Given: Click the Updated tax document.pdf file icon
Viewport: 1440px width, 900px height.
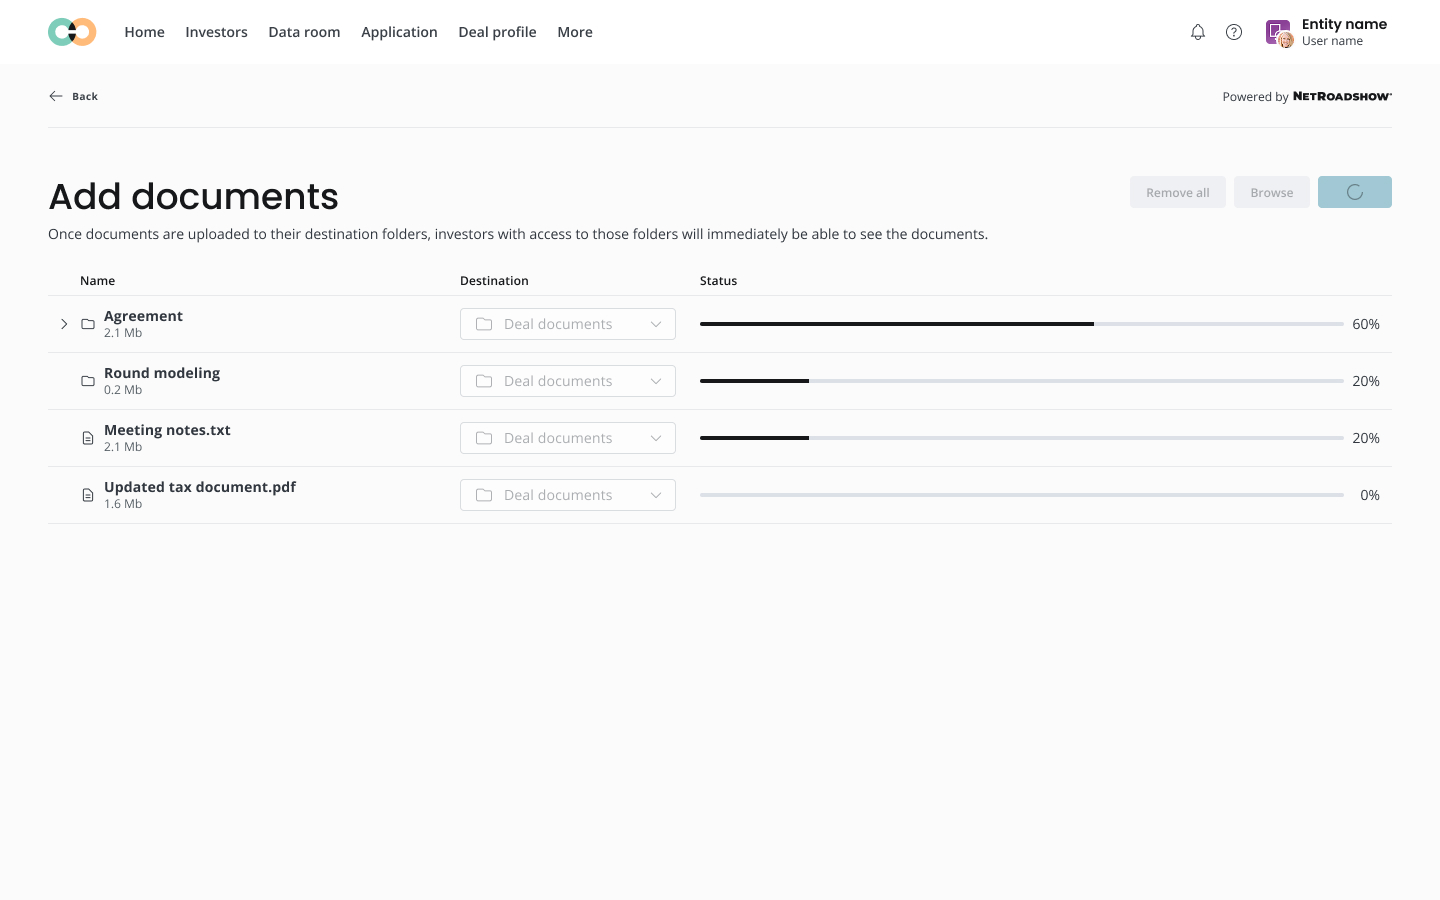Looking at the screenshot, I should pyautogui.click(x=88, y=495).
